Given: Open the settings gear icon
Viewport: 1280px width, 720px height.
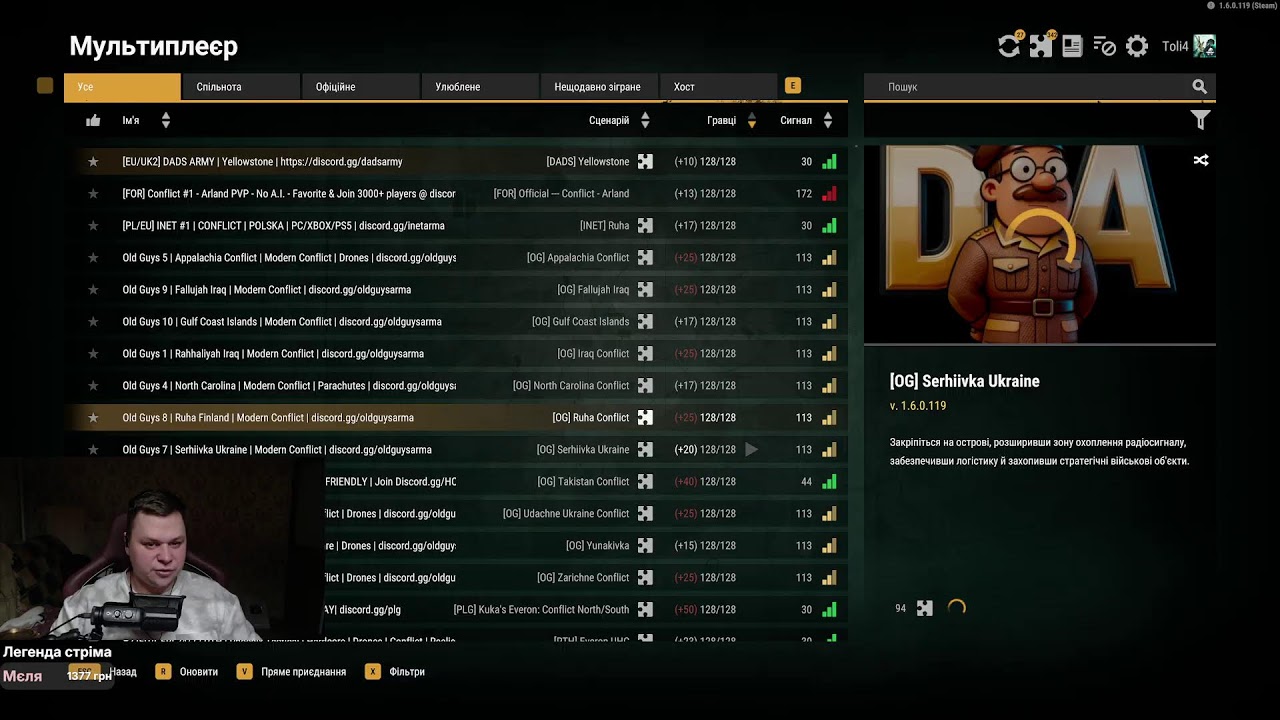Looking at the screenshot, I should click(1137, 46).
